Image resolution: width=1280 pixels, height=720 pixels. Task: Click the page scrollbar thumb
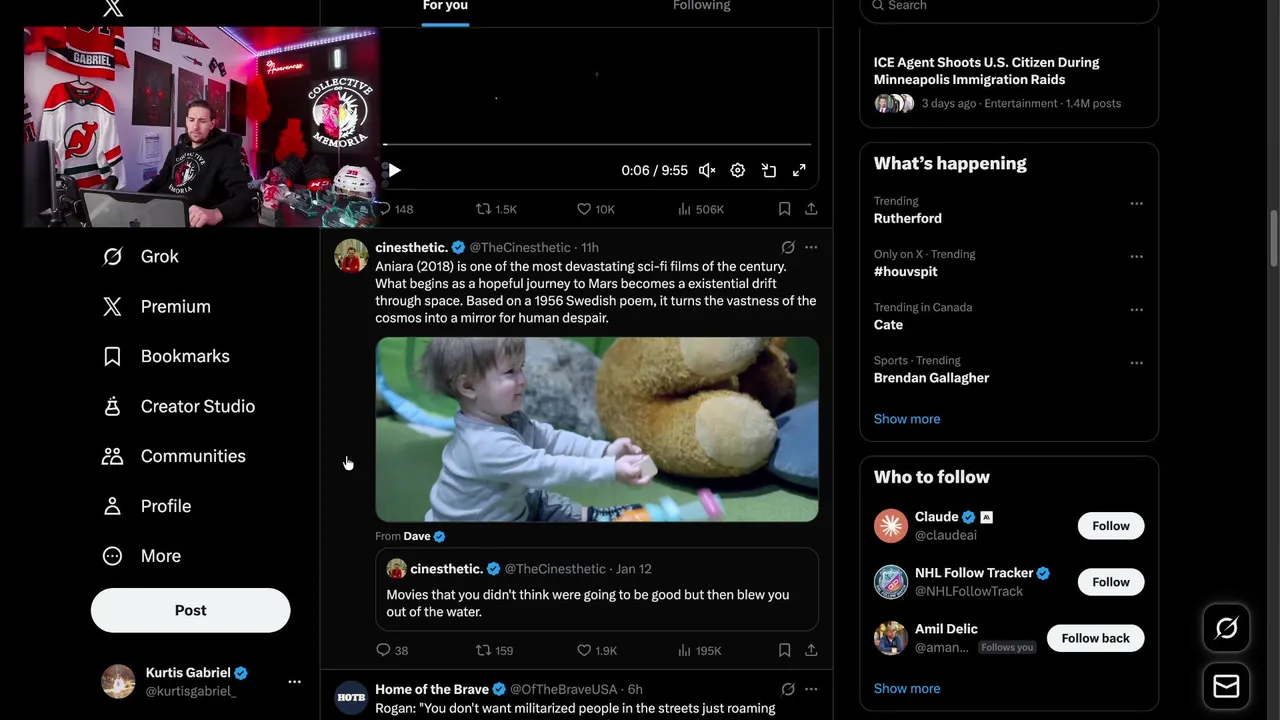(1274, 238)
